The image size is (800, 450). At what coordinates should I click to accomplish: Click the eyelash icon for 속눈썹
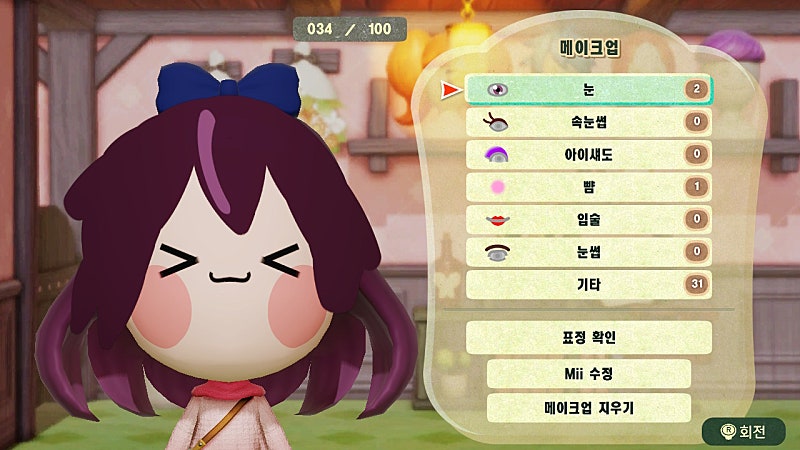(495, 122)
